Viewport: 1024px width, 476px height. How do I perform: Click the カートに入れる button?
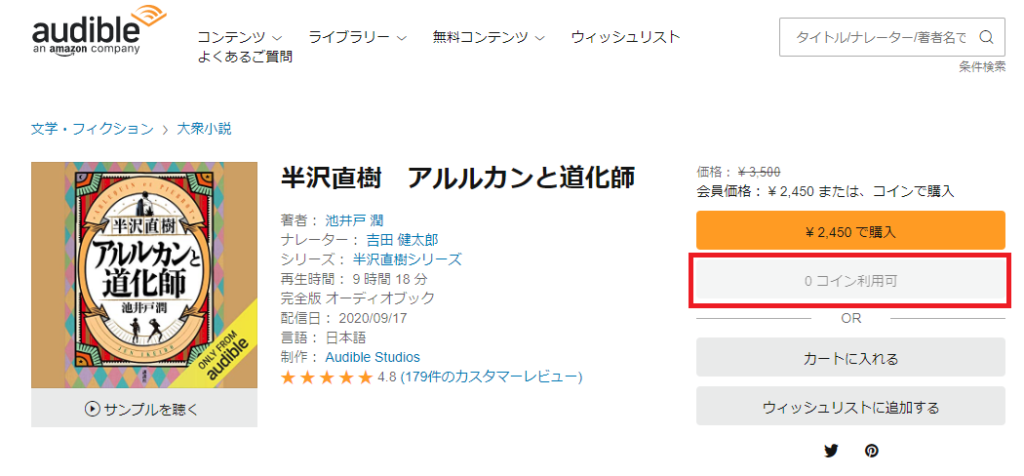[x=850, y=358]
